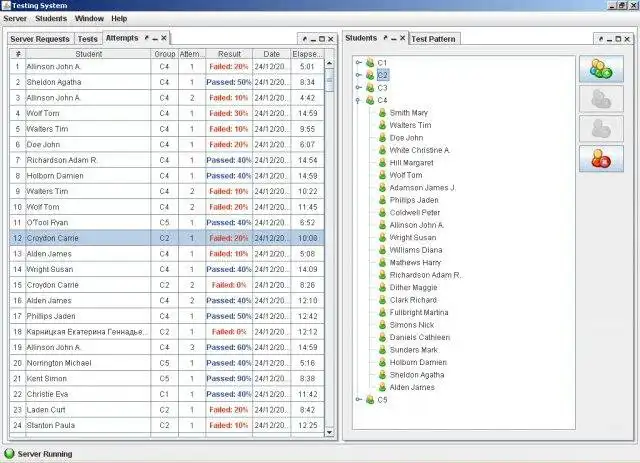The height and width of the screenshot is (463, 640).
Task: Open the Server menu
Action: [x=15, y=19]
